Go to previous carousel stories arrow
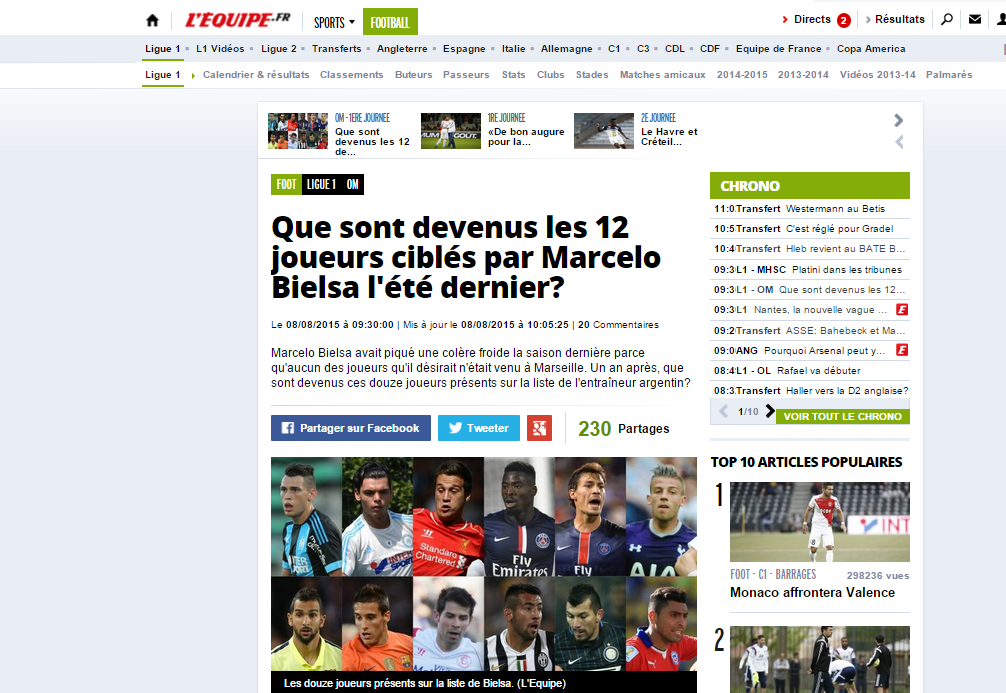 [898, 142]
